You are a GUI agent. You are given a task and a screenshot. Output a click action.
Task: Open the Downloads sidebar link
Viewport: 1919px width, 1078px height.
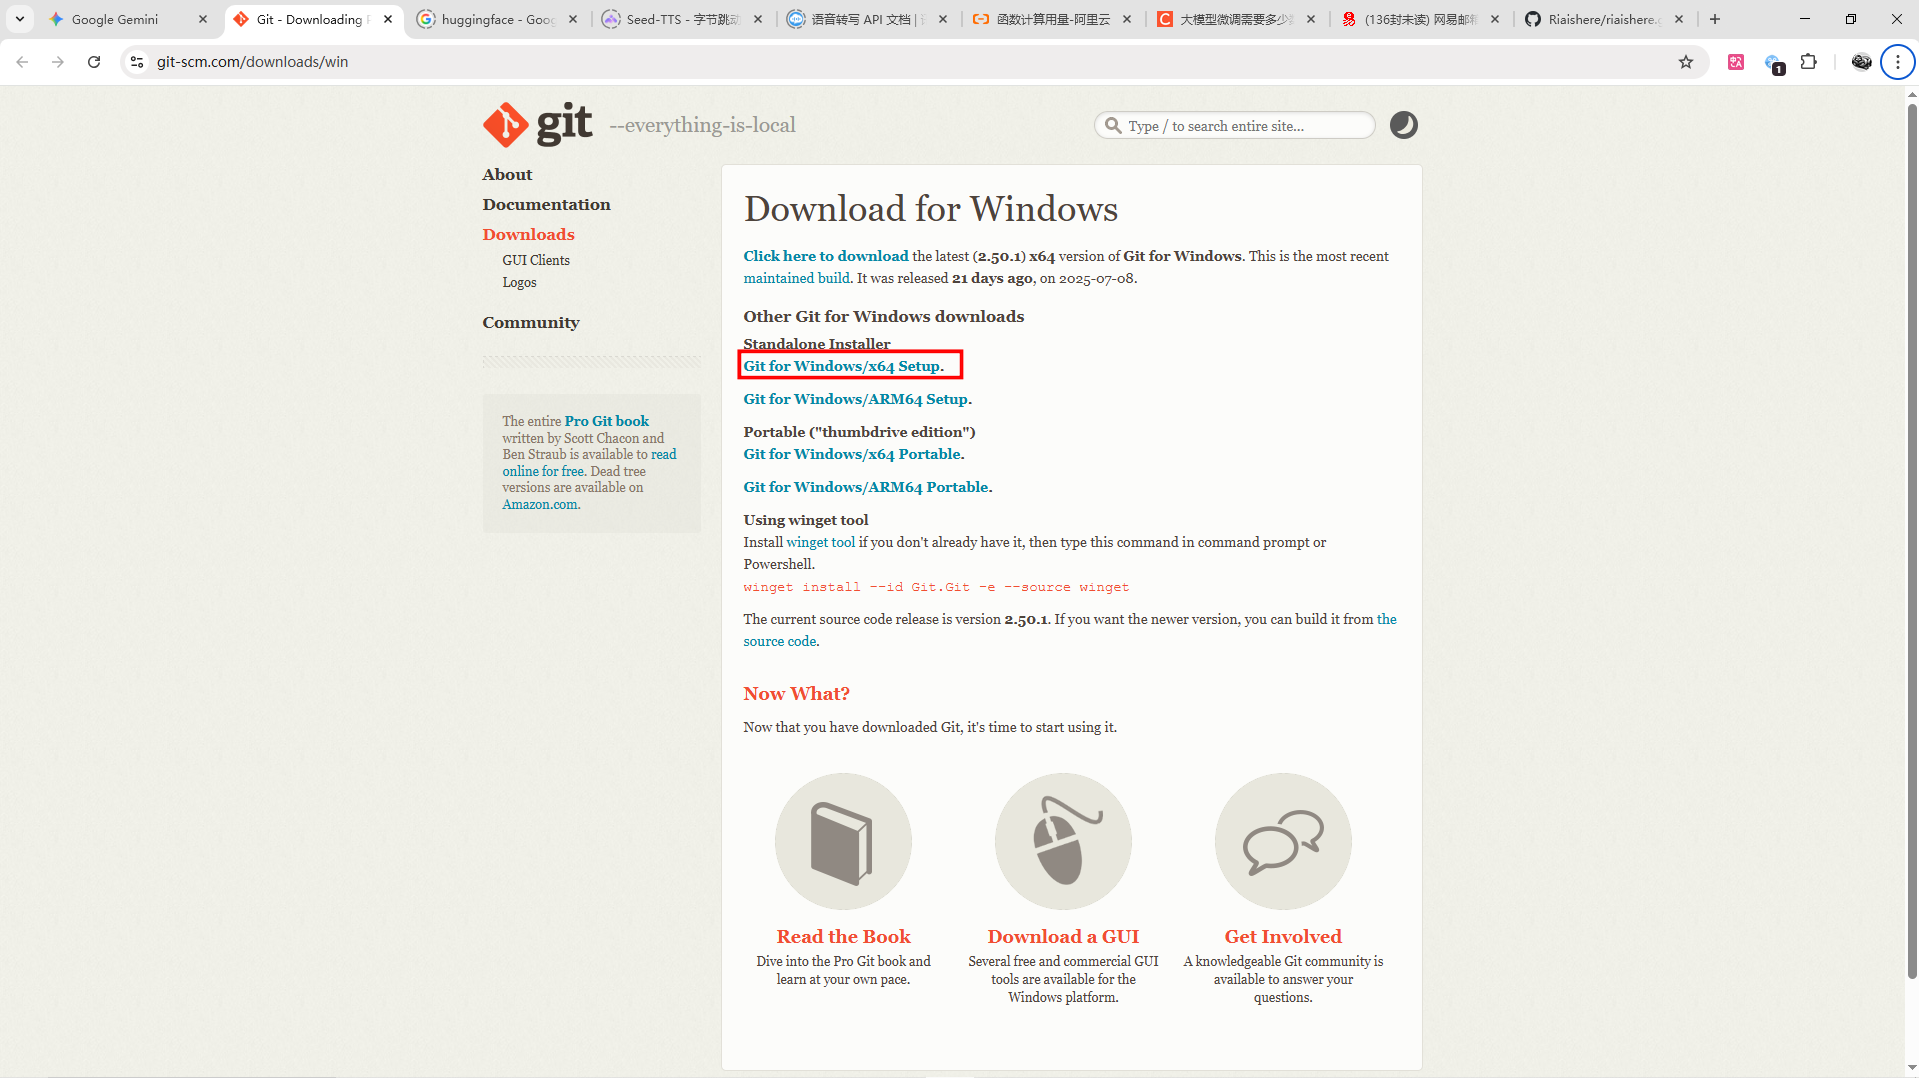pos(528,234)
